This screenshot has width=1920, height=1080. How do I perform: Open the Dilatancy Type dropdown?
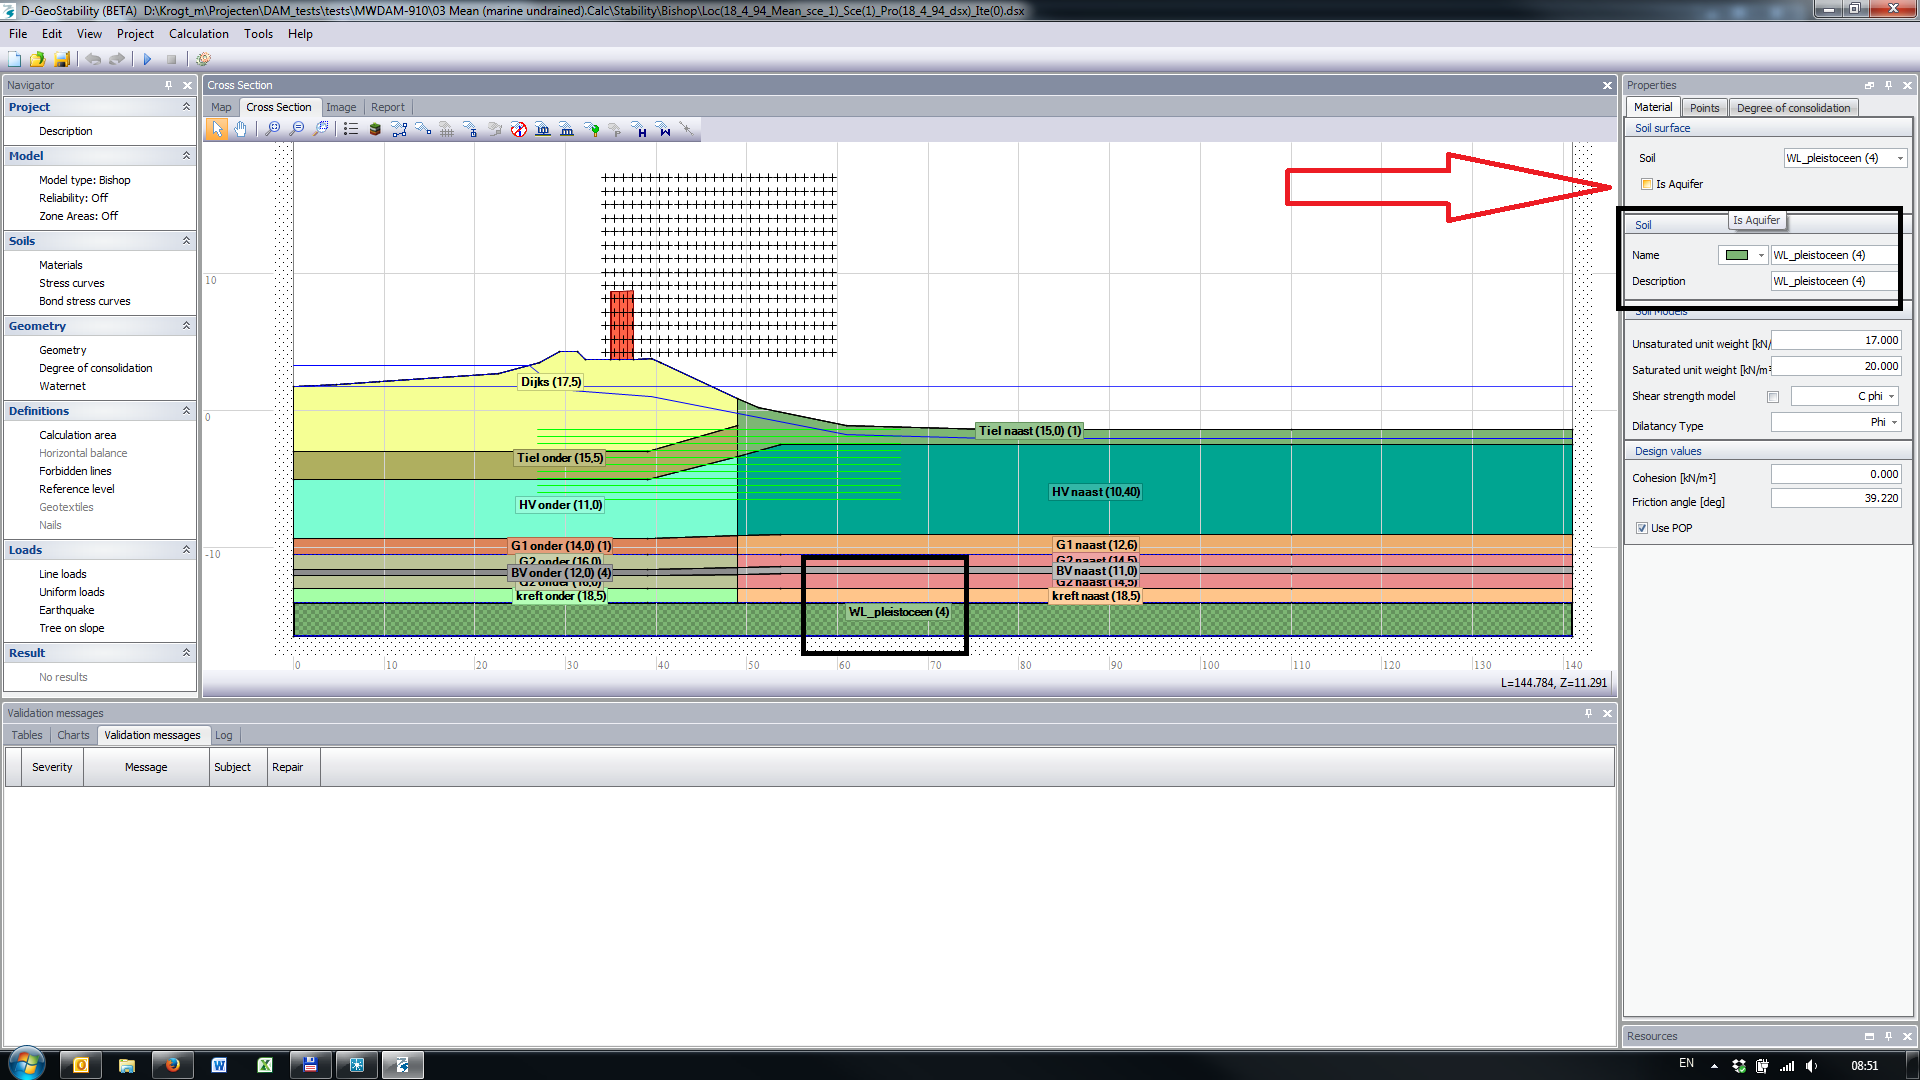1894,423
